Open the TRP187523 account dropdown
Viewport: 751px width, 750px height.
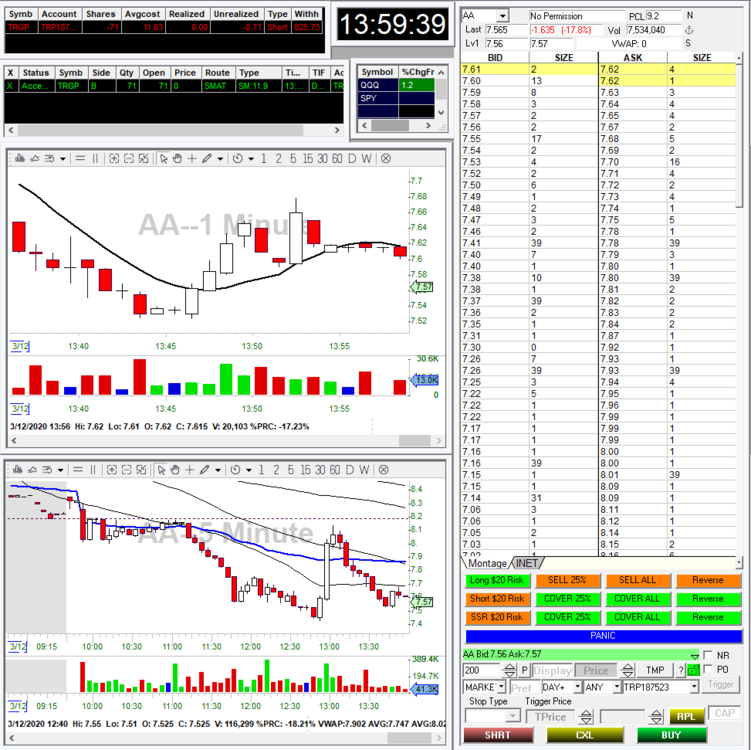(693, 687)
